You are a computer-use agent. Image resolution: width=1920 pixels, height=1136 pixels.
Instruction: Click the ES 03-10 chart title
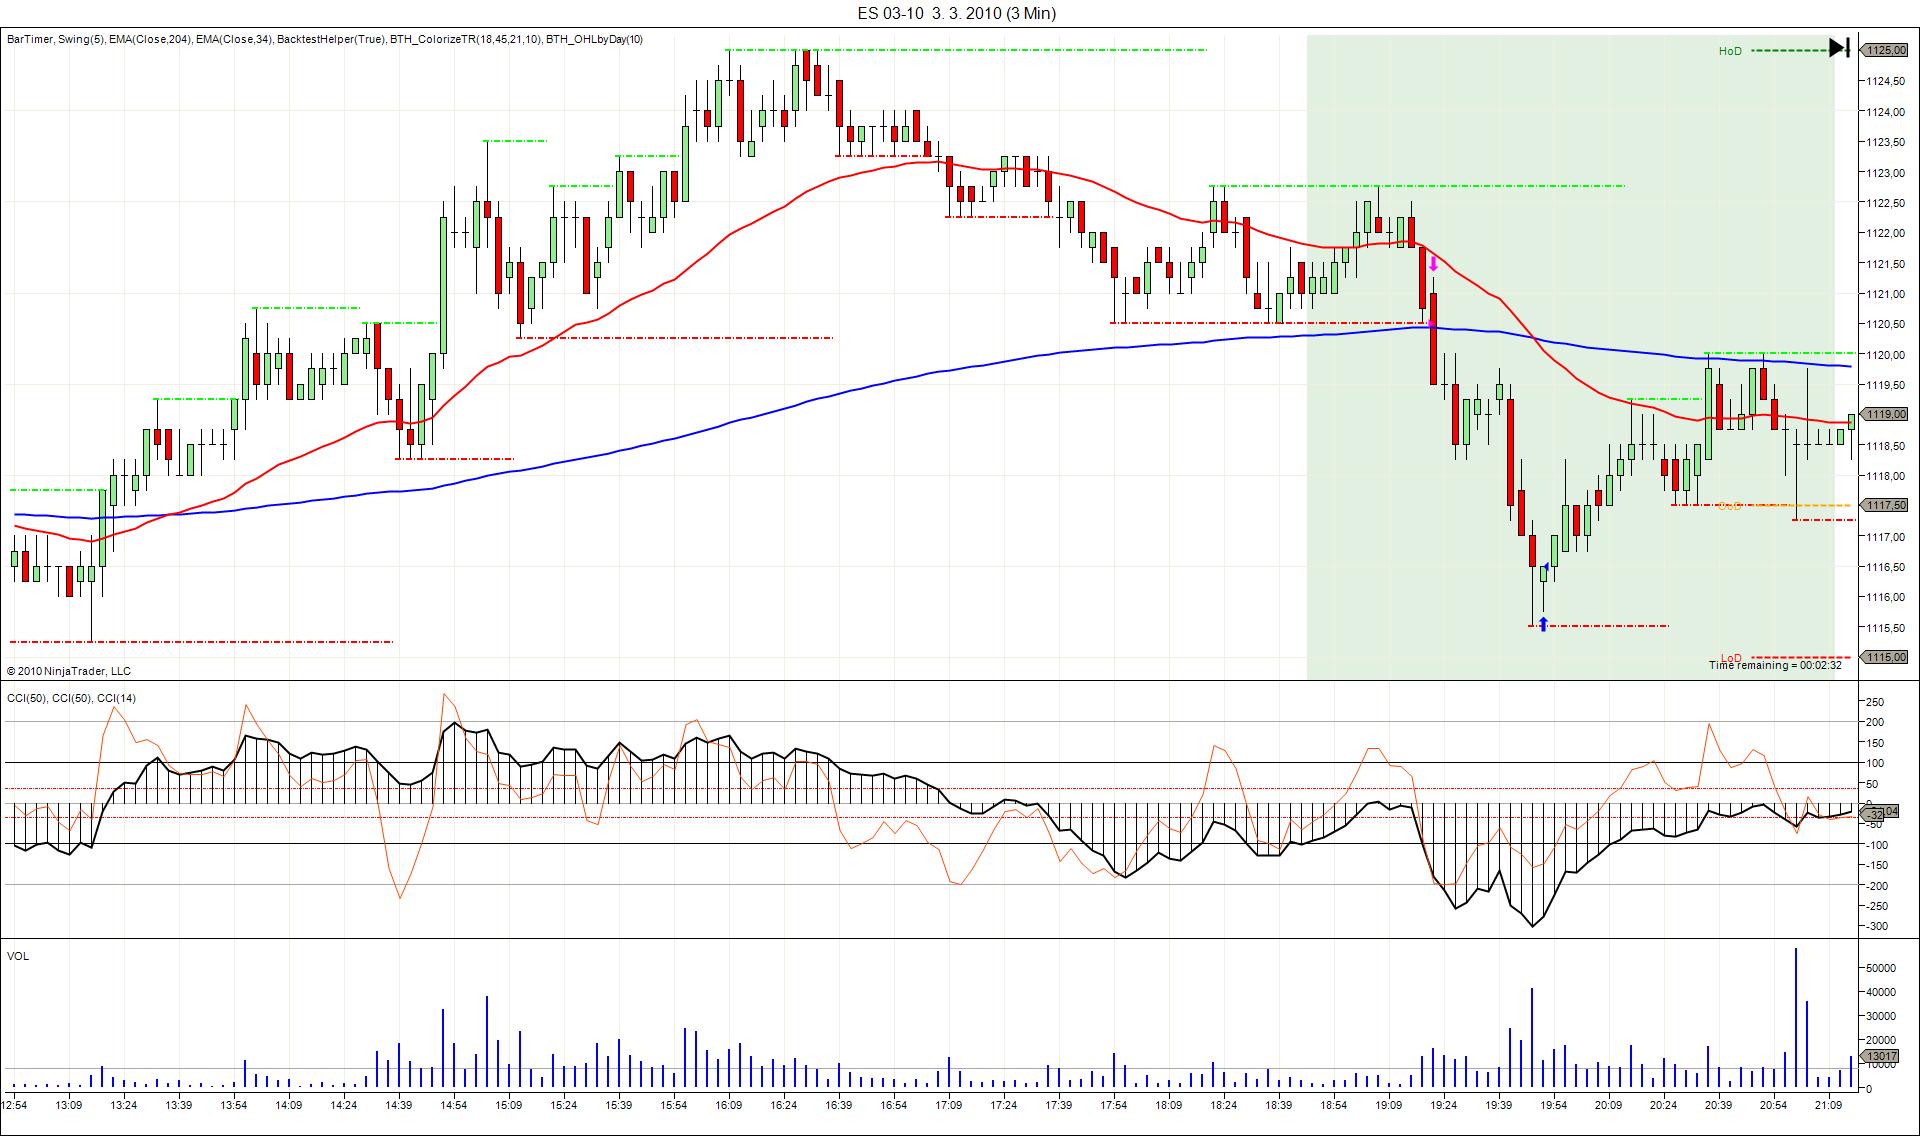(956, 13)
